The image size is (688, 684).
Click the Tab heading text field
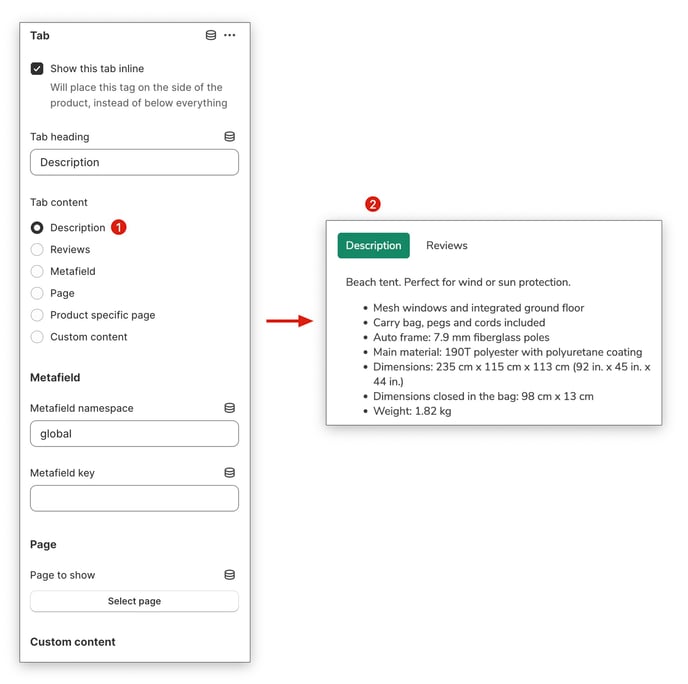click(x=134, y=163)
